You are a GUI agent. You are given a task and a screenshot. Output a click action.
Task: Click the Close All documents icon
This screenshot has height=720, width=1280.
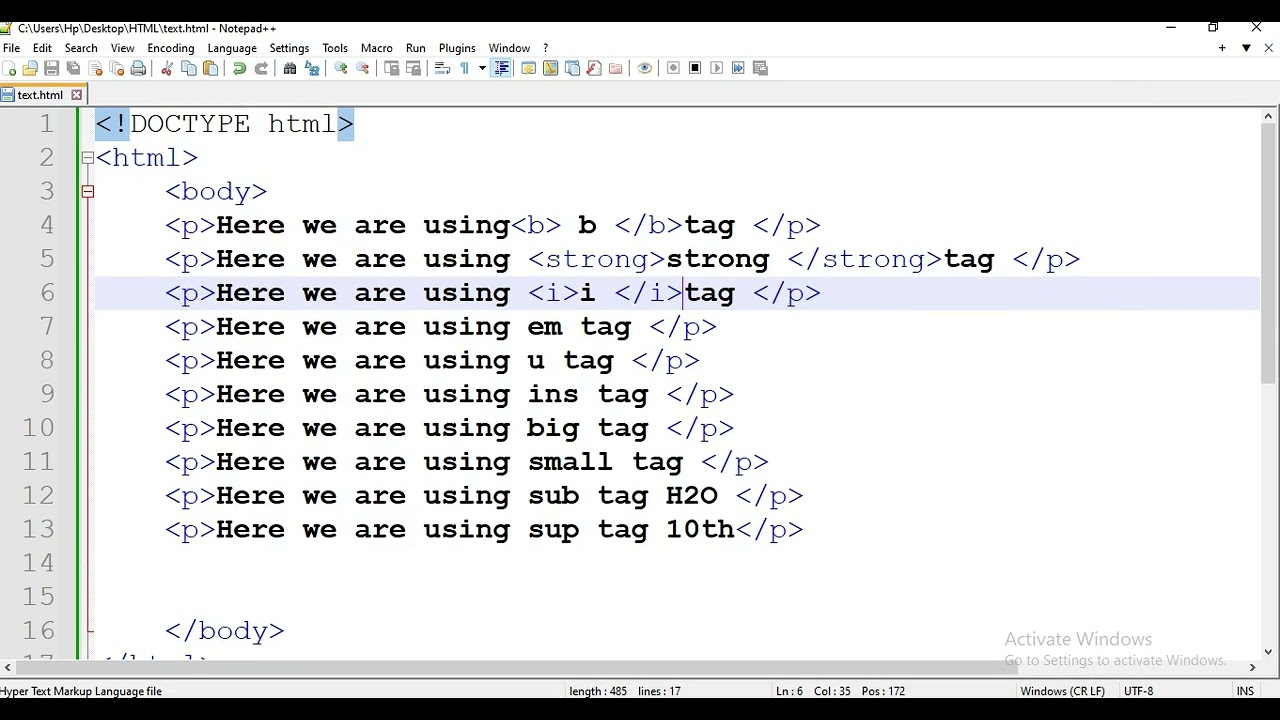[x=117, y=68]
